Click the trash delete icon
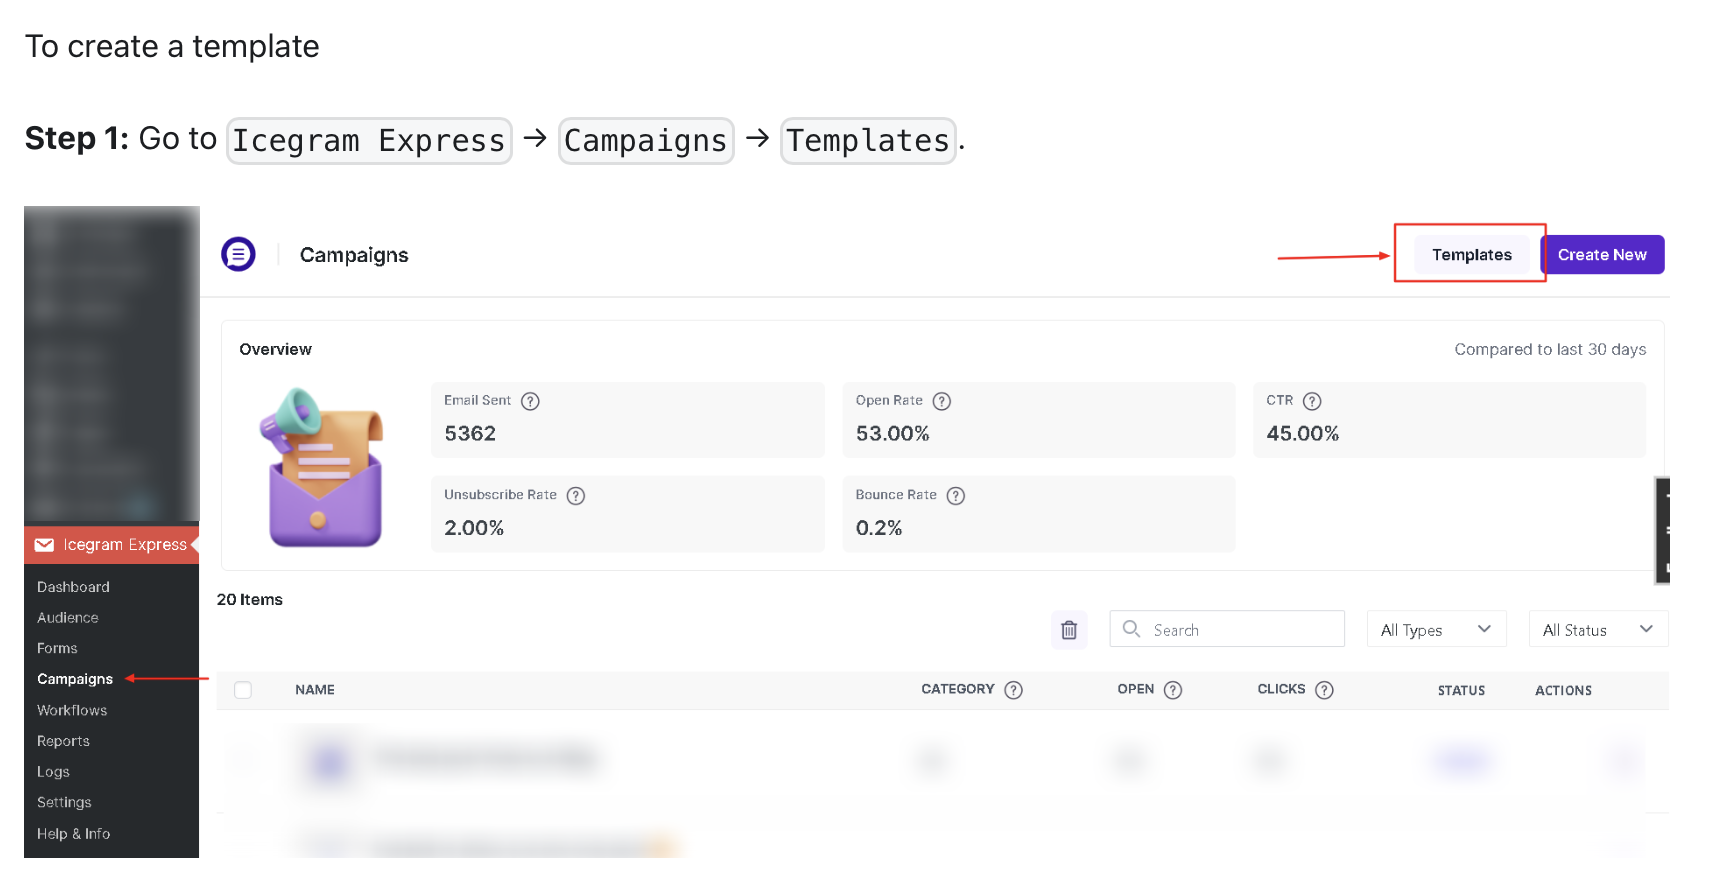The image size is (1730, 884). coord(1068,630)
